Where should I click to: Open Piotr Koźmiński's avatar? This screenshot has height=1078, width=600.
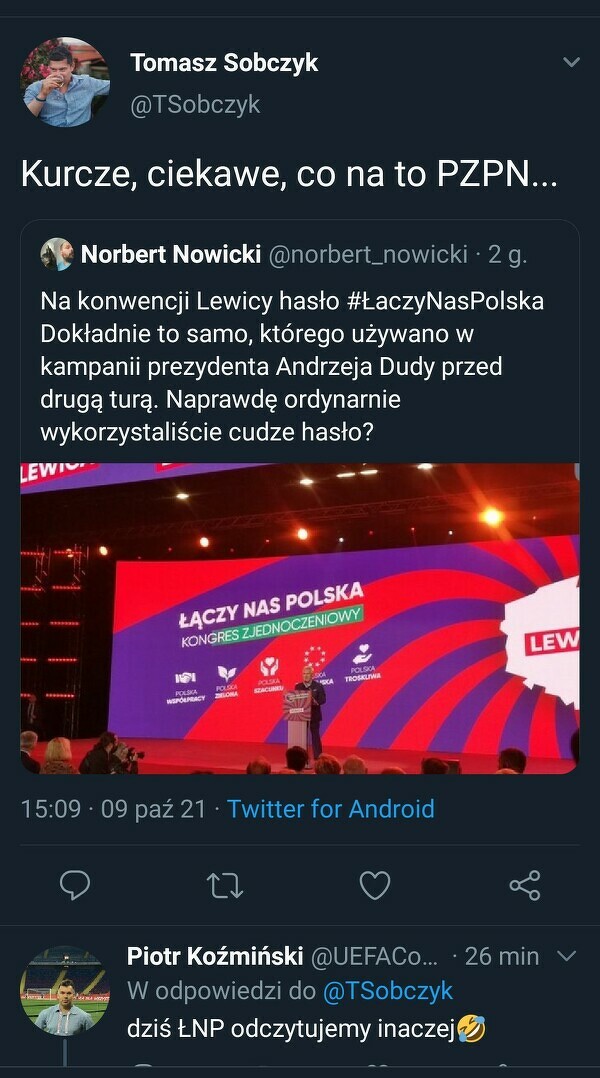(x=65, y=991)
